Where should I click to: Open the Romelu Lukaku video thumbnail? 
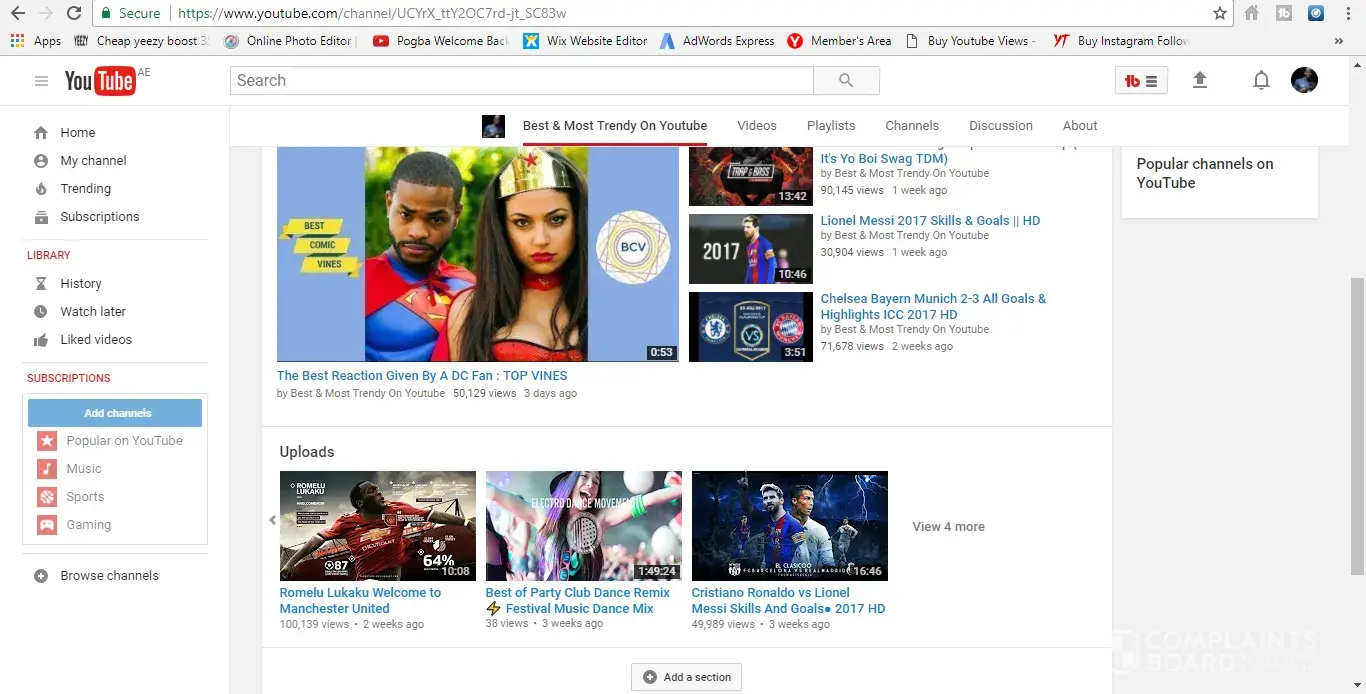tap(377, 526)
